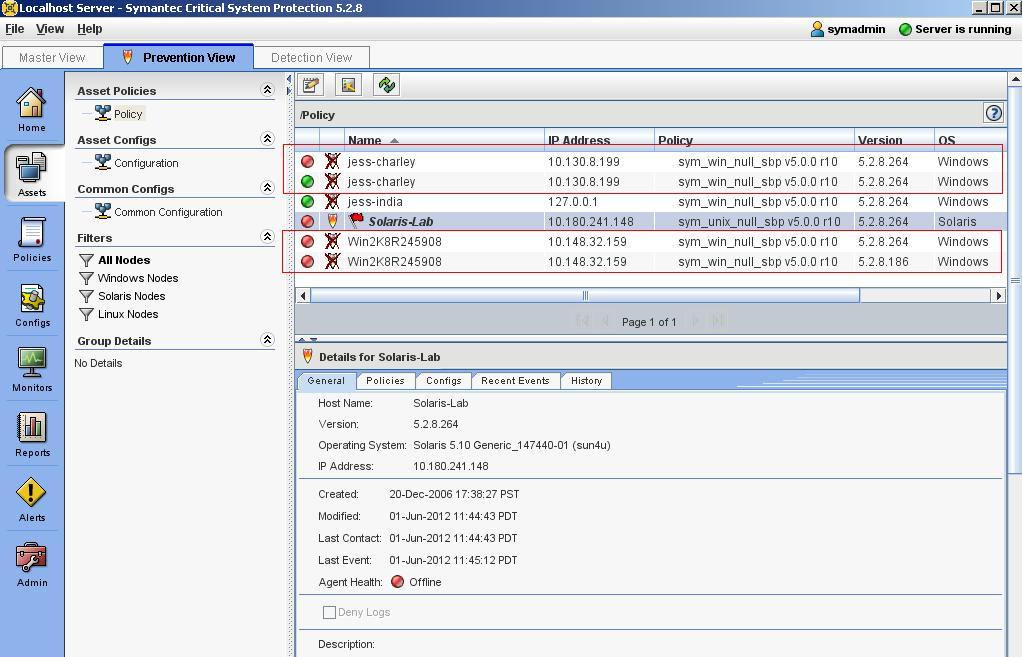Open the Reports sidebar icon

point(32,433)
